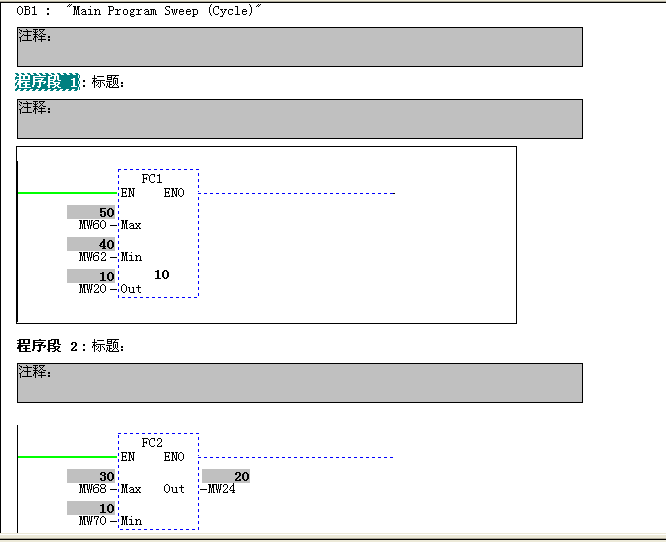
Task: Select the ENO output pin of FC2
Action: tap(174, 457)
